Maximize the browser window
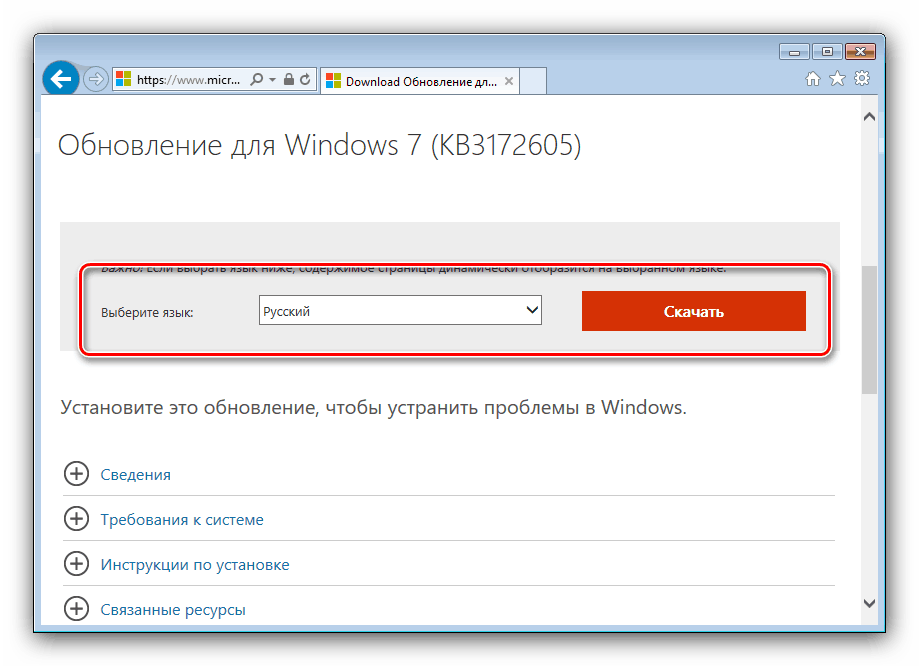The image size is (919, 666). (x=827, y=52)
